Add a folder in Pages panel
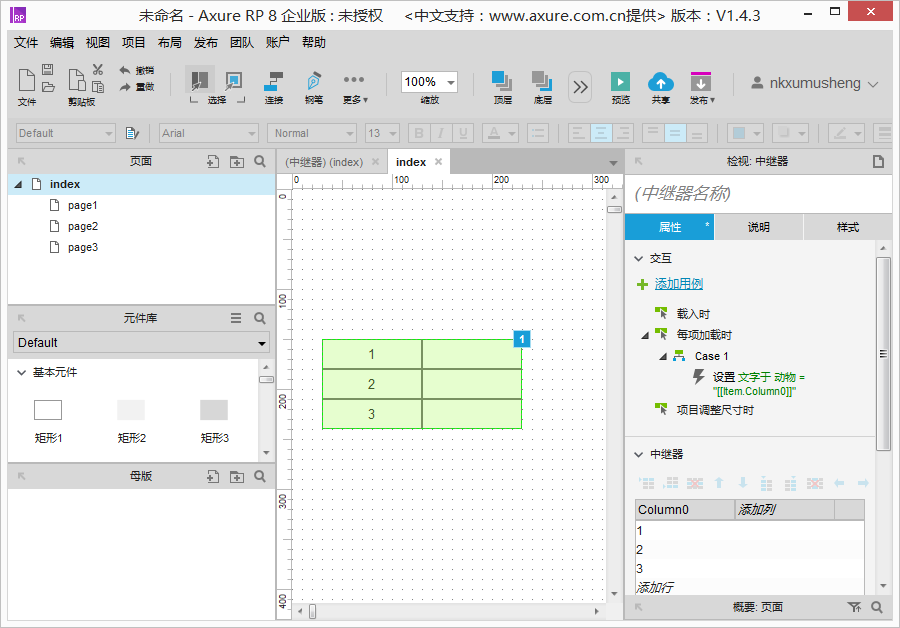The image size is (900, 628). tap(237, 162)
